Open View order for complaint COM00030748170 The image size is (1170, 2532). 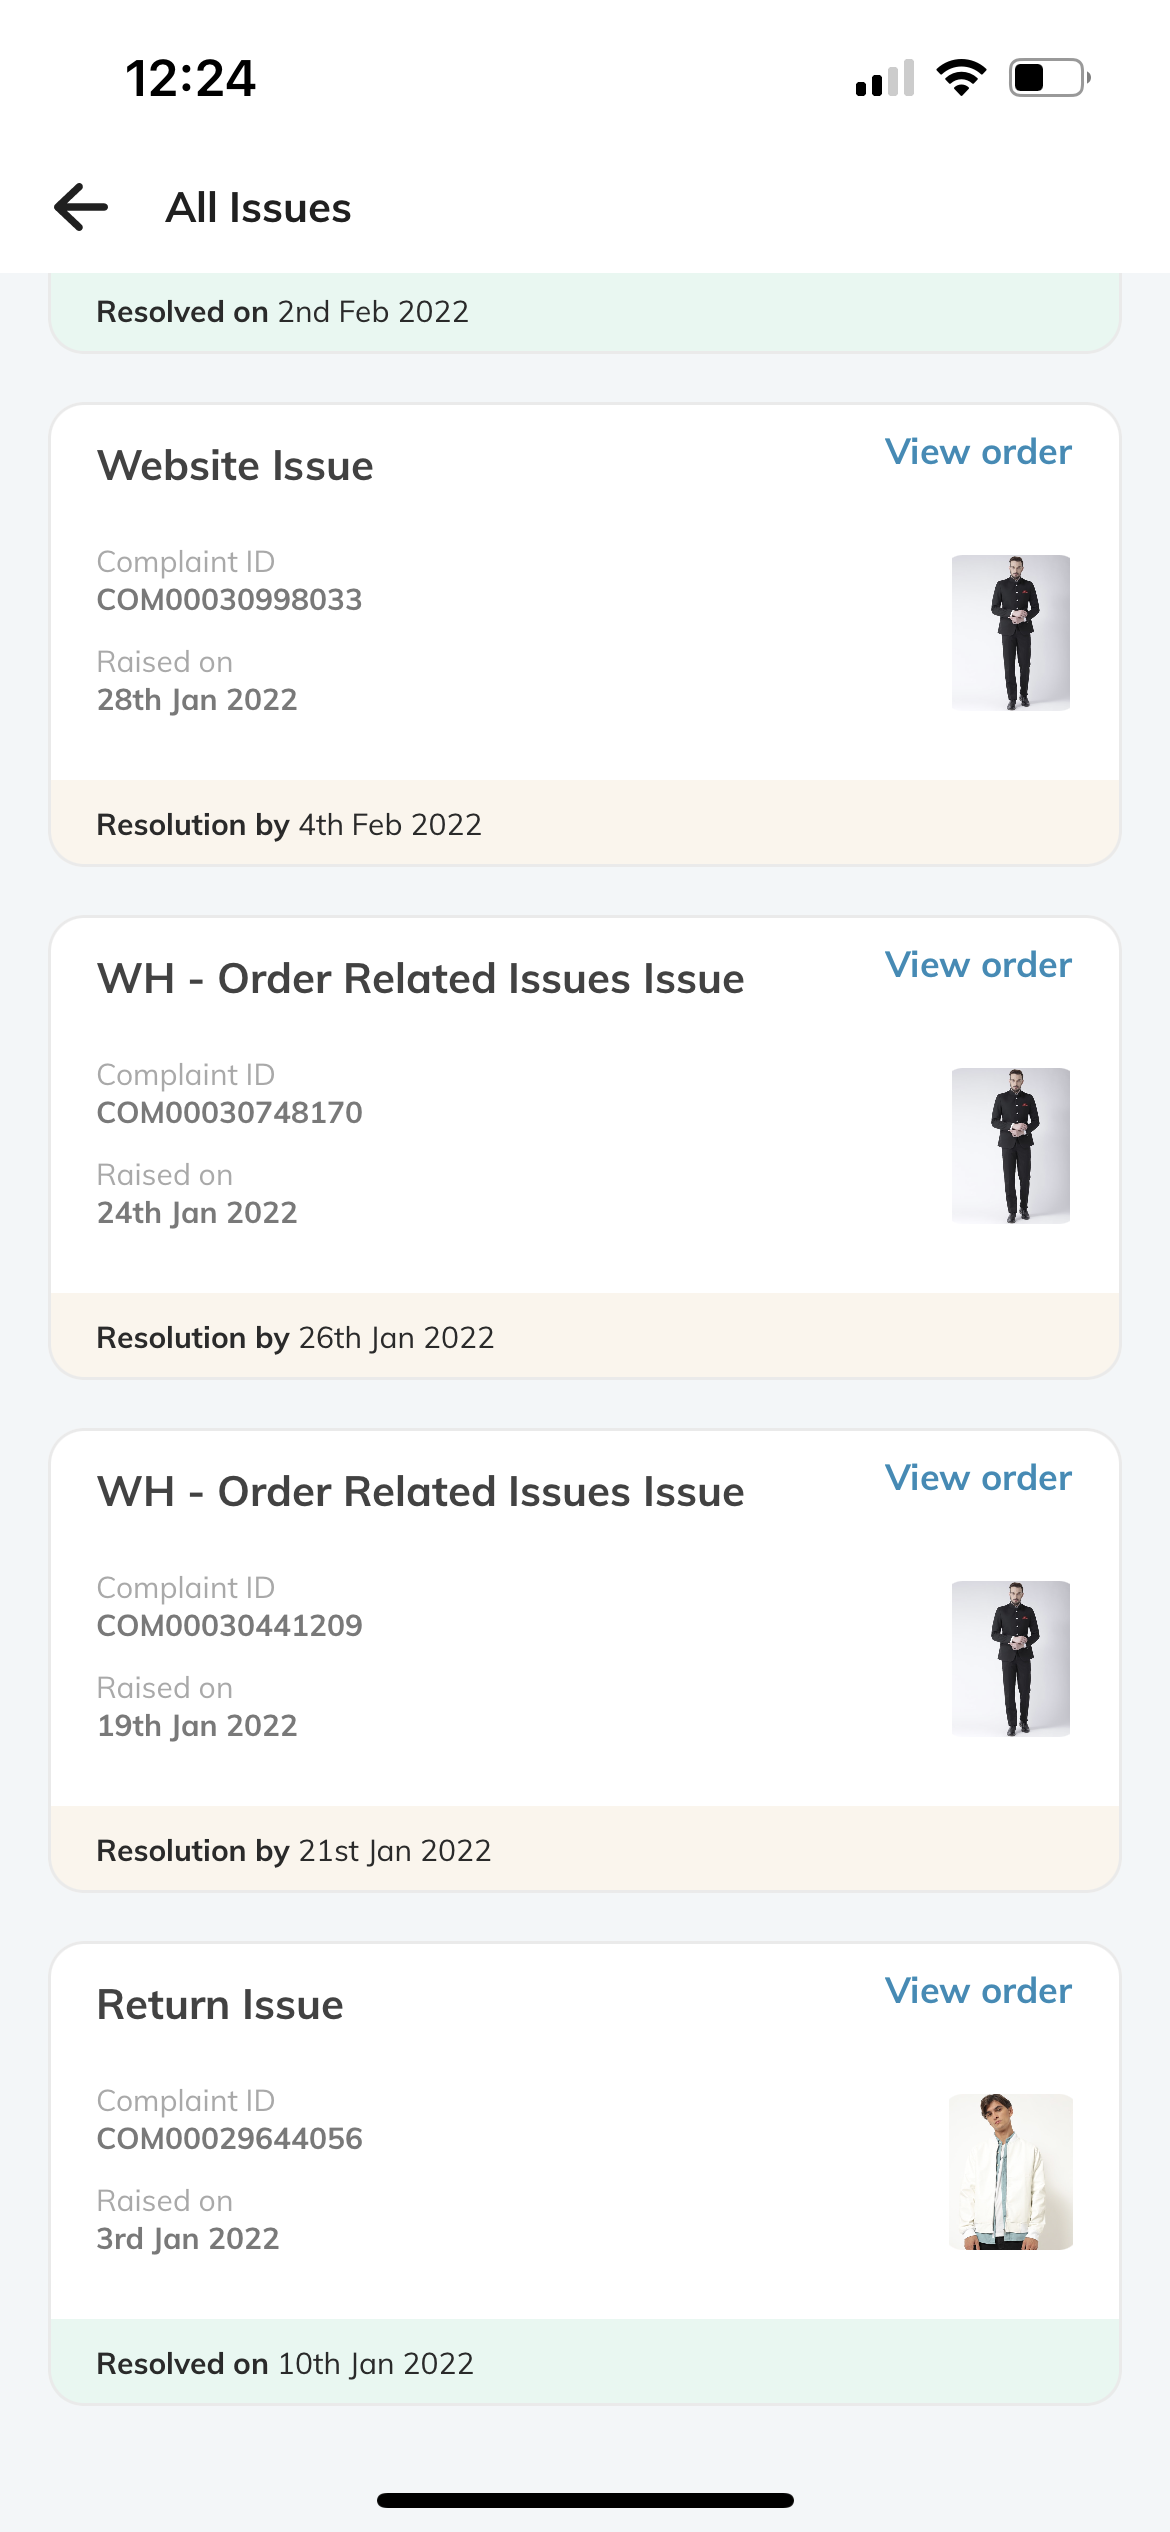point(978,965)
